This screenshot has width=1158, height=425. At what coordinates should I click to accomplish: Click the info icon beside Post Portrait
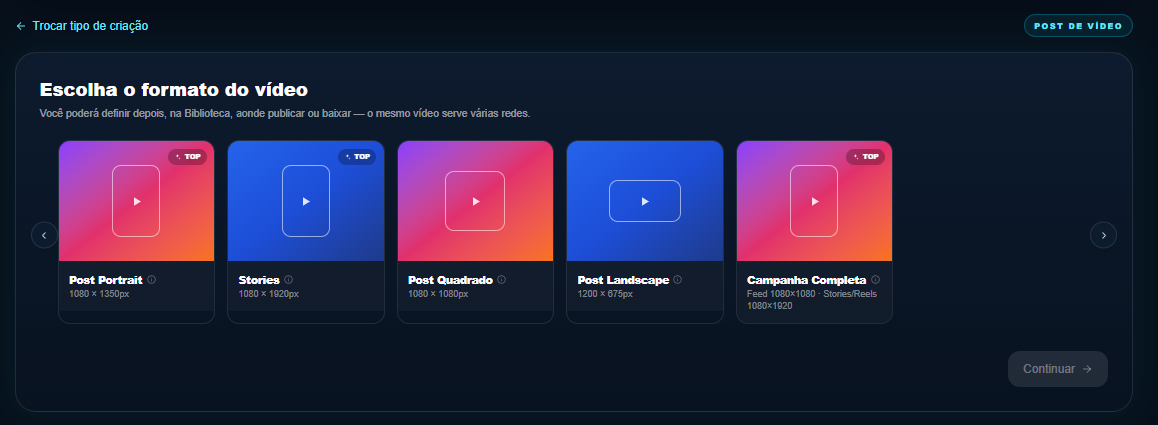click(151, 280)
